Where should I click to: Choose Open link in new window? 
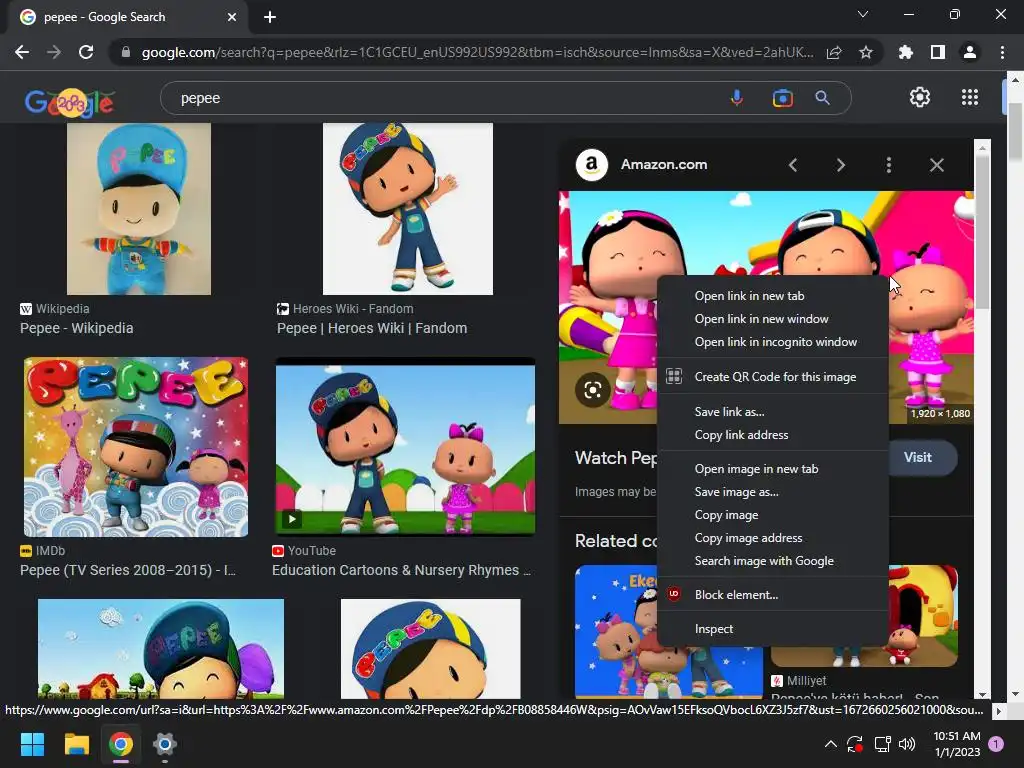point(773,319)
